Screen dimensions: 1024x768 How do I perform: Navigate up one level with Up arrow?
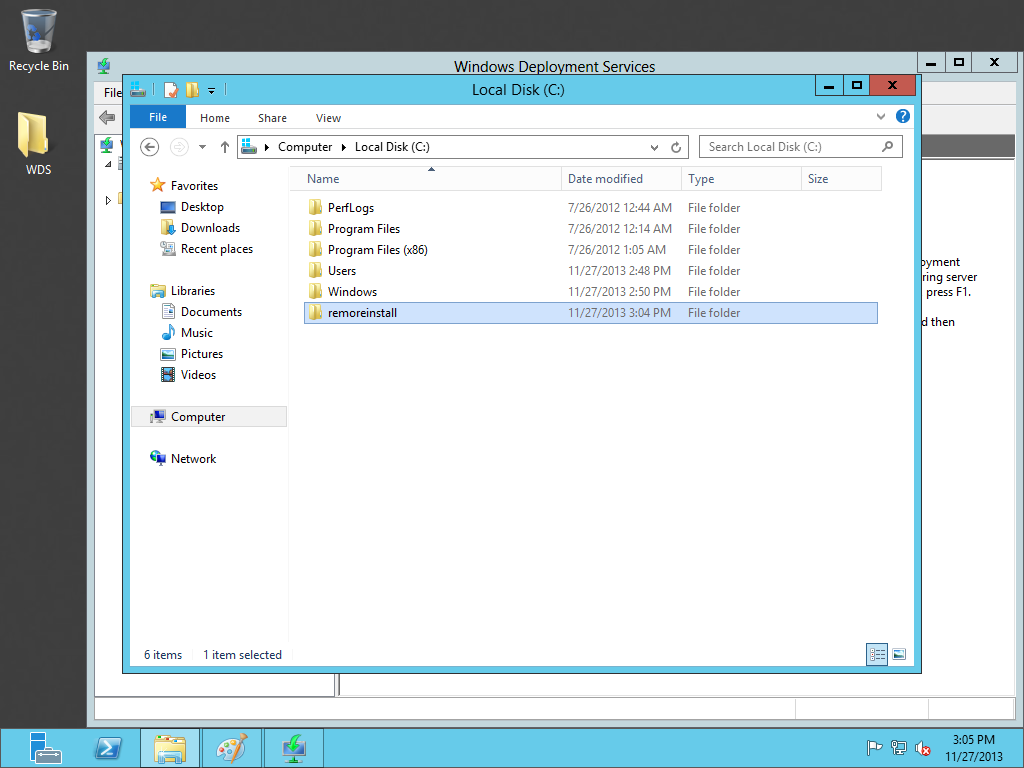coord(225,147)
